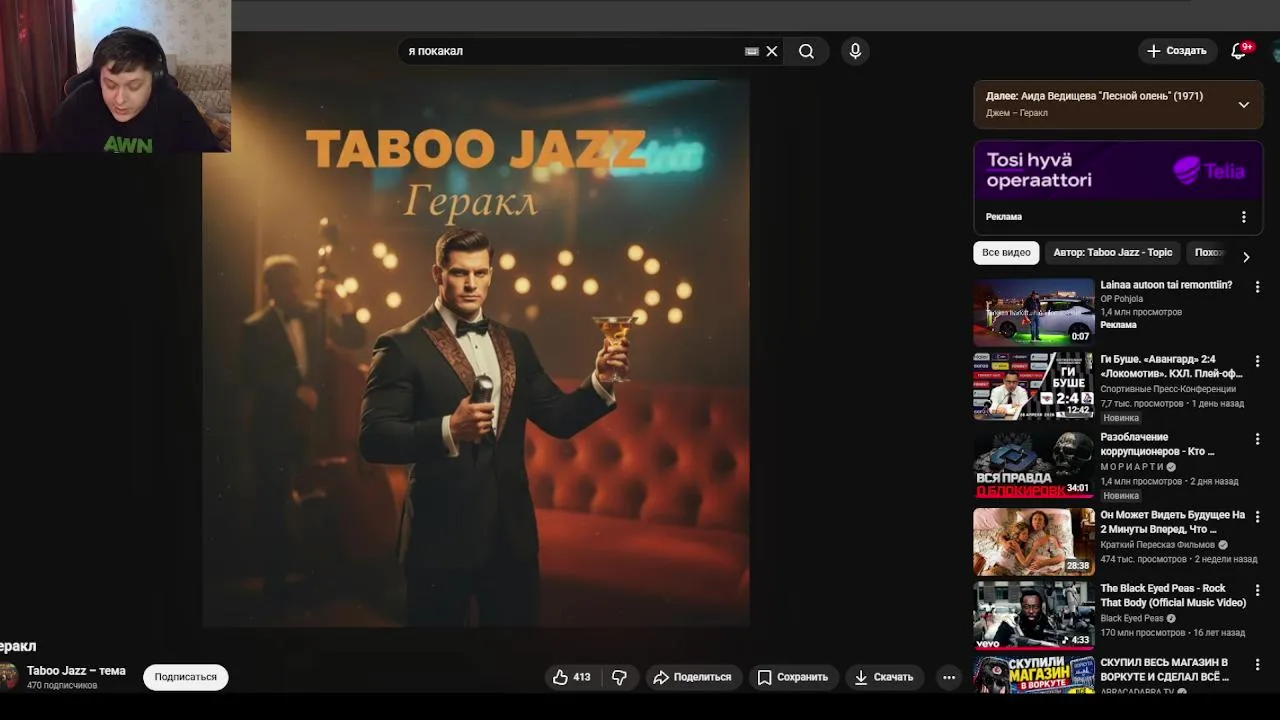Select the partially visible 'Похожие' chip
The height and width of the screenshot is (720, 1280).
coord(1209,253)
